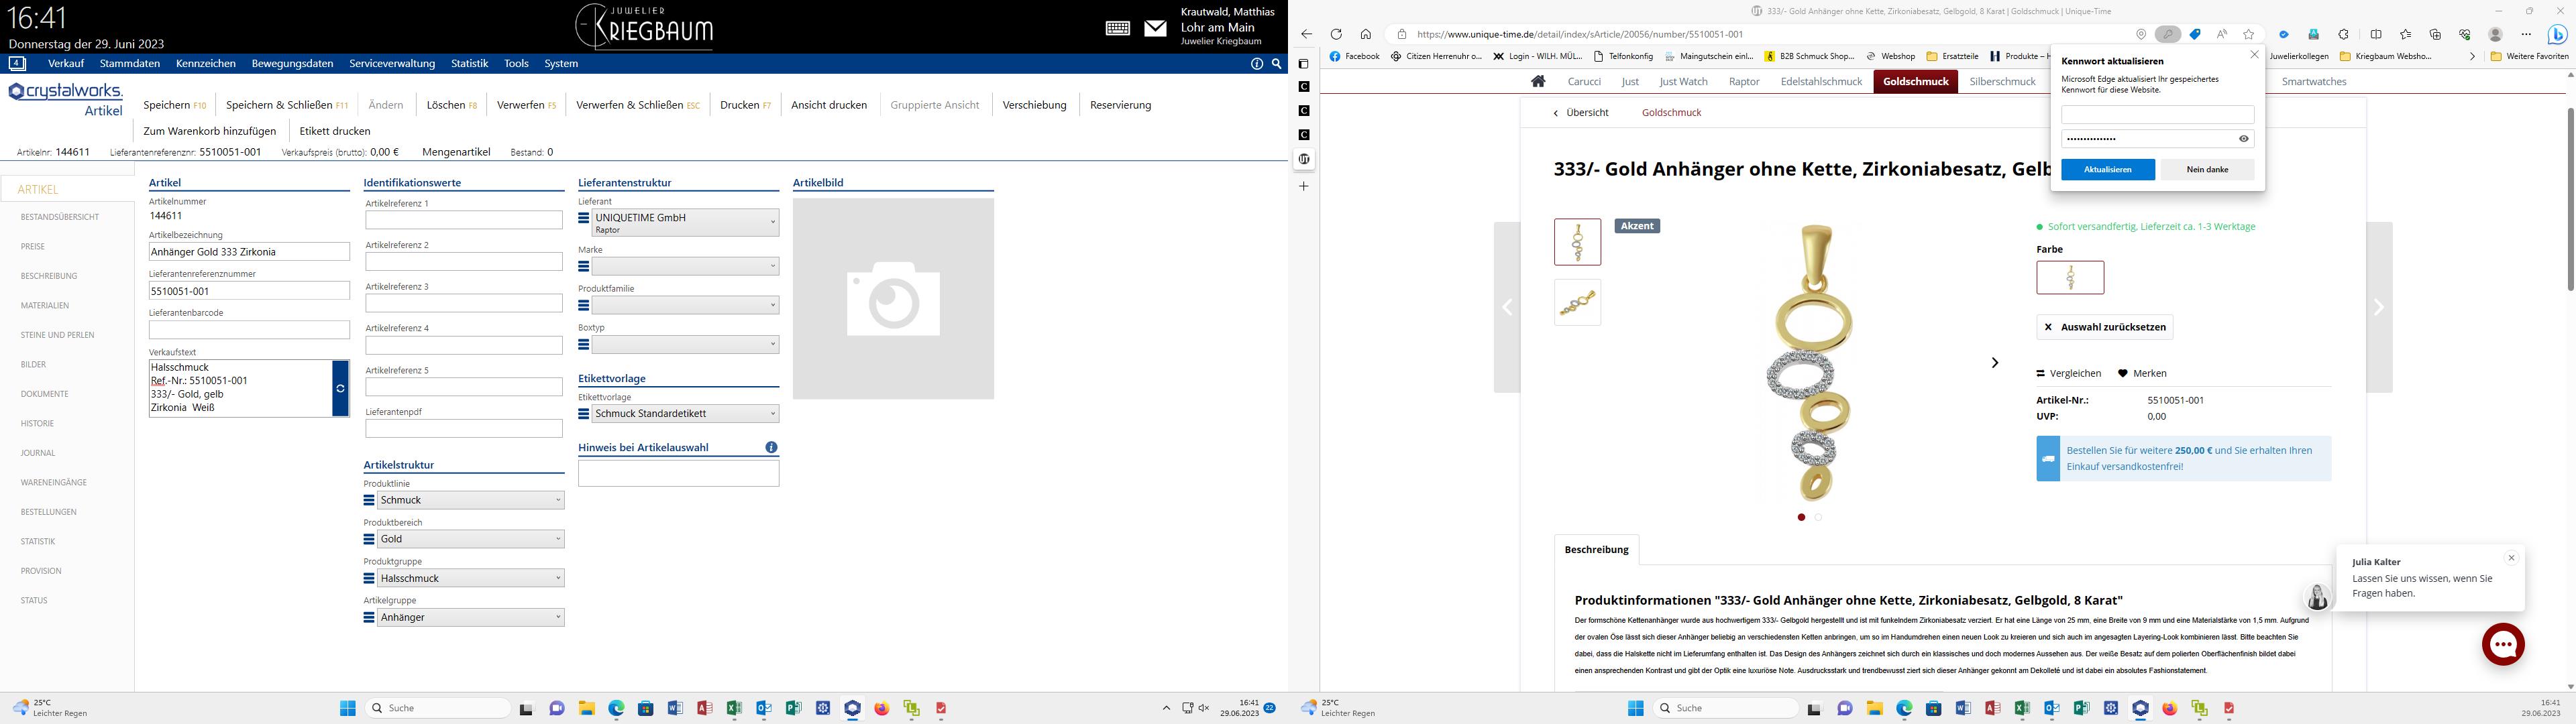
Task: Click the Artikelbezeichnung input field
Action: (249, 252)
